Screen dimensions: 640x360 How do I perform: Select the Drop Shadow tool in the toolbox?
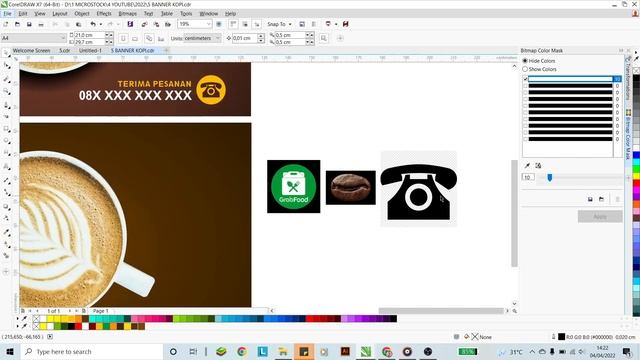point(6,207)
